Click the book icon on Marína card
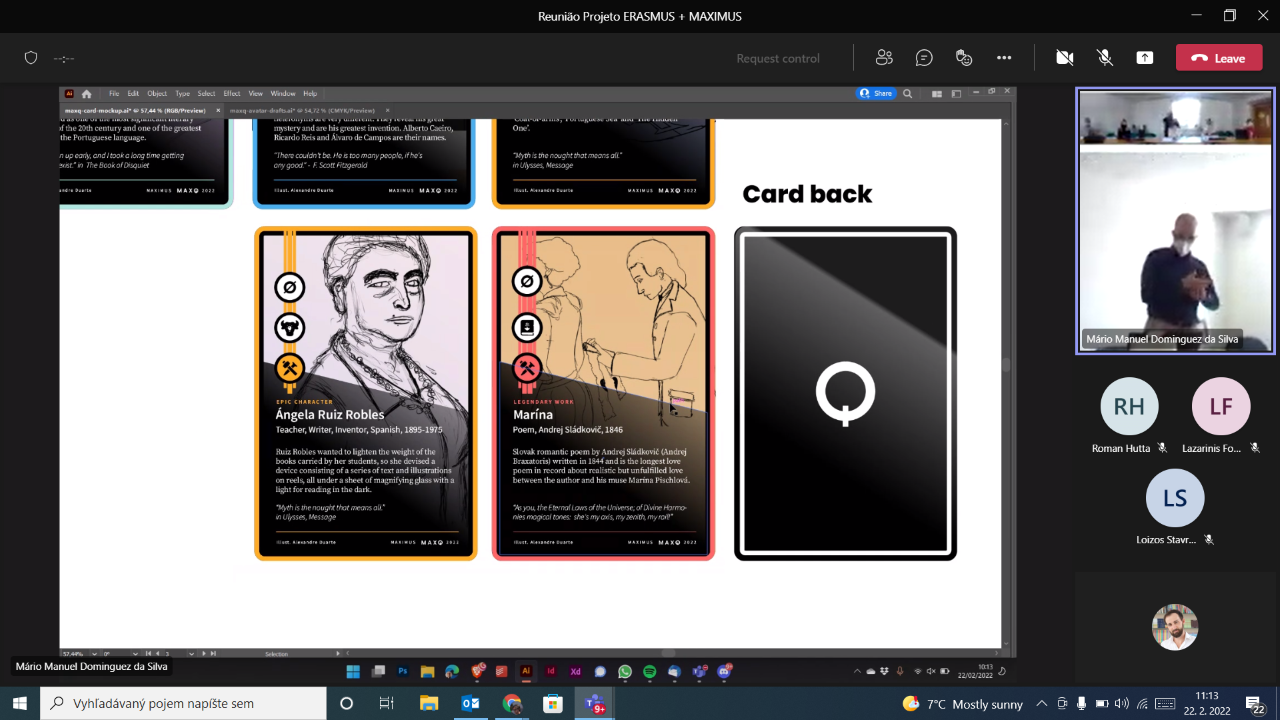1280x720 pixels. [527, 327]
